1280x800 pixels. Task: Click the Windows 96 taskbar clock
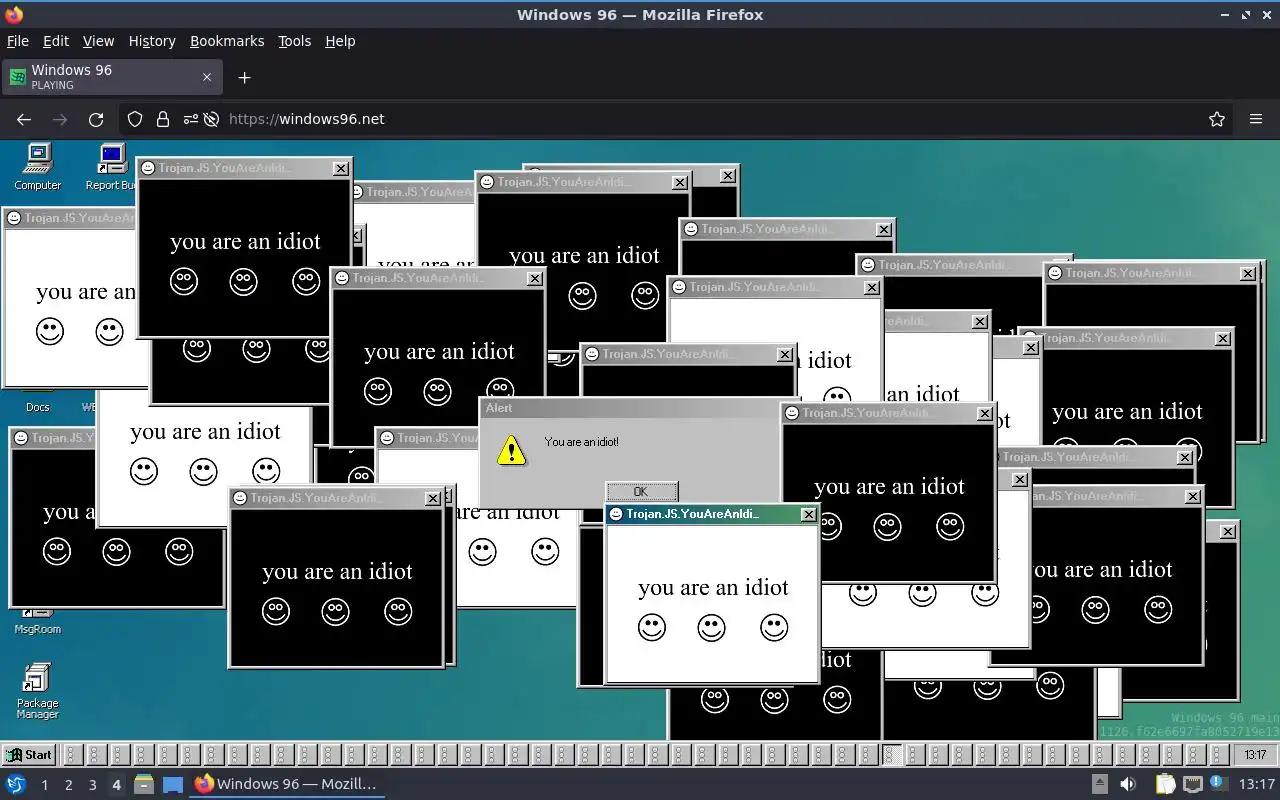tap(1256, 755)
